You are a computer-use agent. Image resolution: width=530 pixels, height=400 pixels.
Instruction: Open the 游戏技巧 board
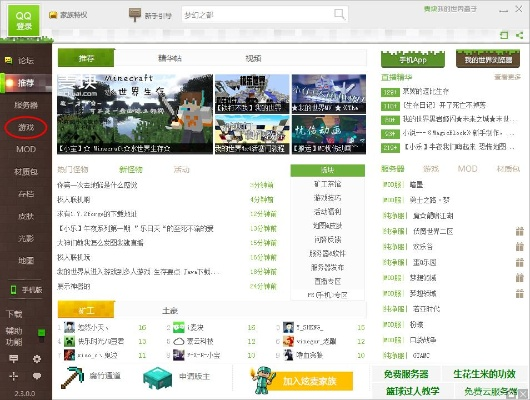[327, 198]
